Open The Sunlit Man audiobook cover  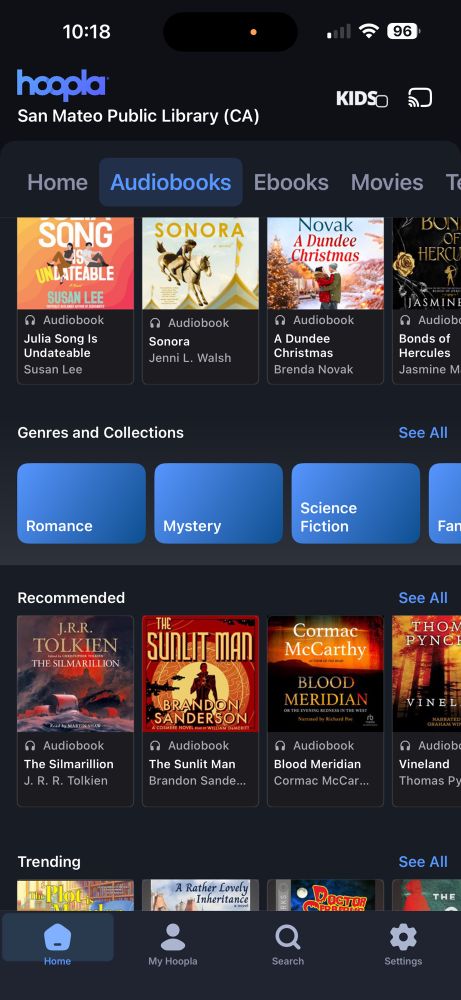point(200,673)
